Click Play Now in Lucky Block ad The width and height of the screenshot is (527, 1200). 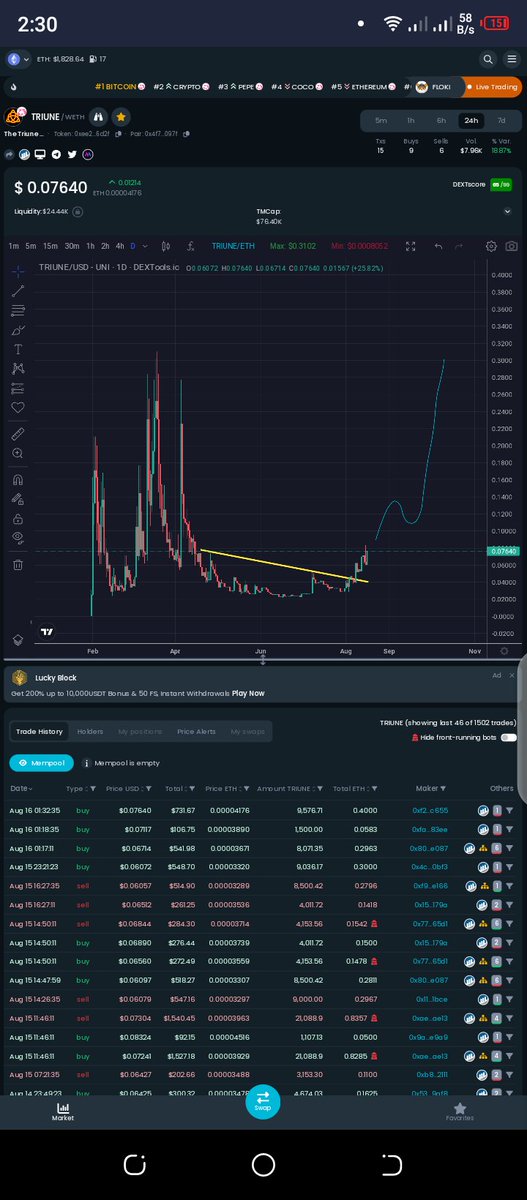(x=248, y=693)
